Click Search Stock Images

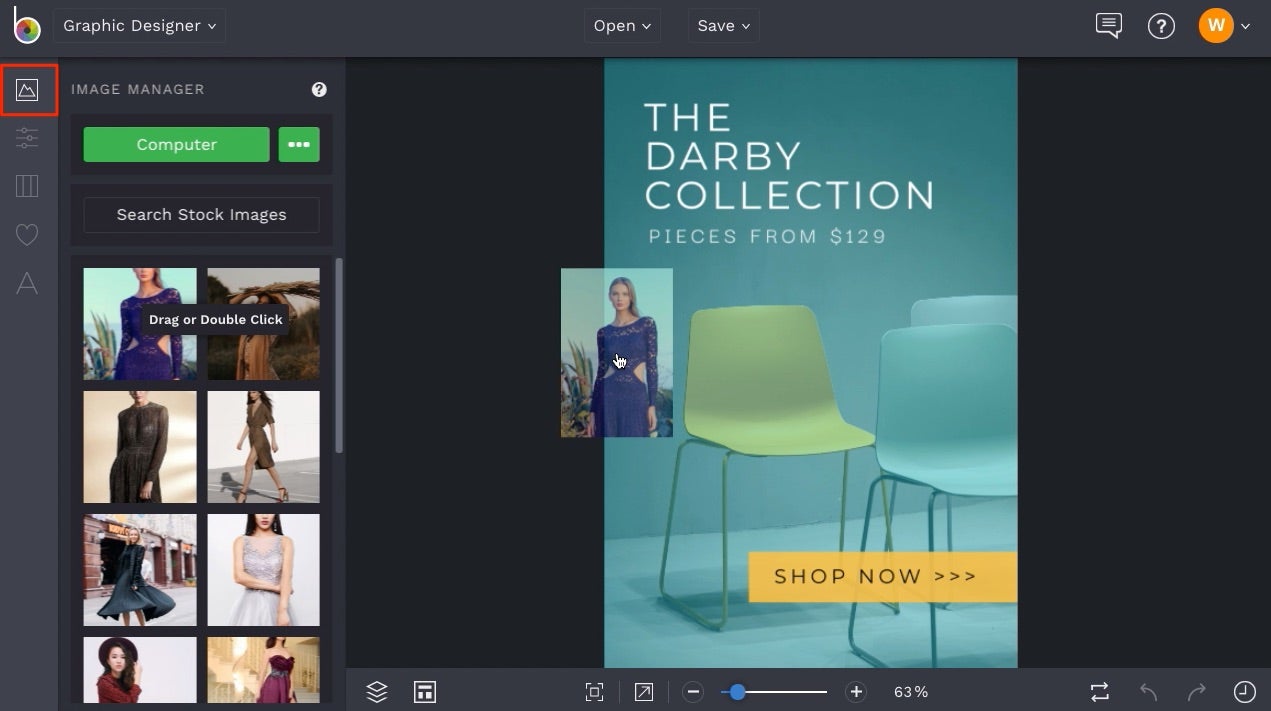tap(201, 214)
